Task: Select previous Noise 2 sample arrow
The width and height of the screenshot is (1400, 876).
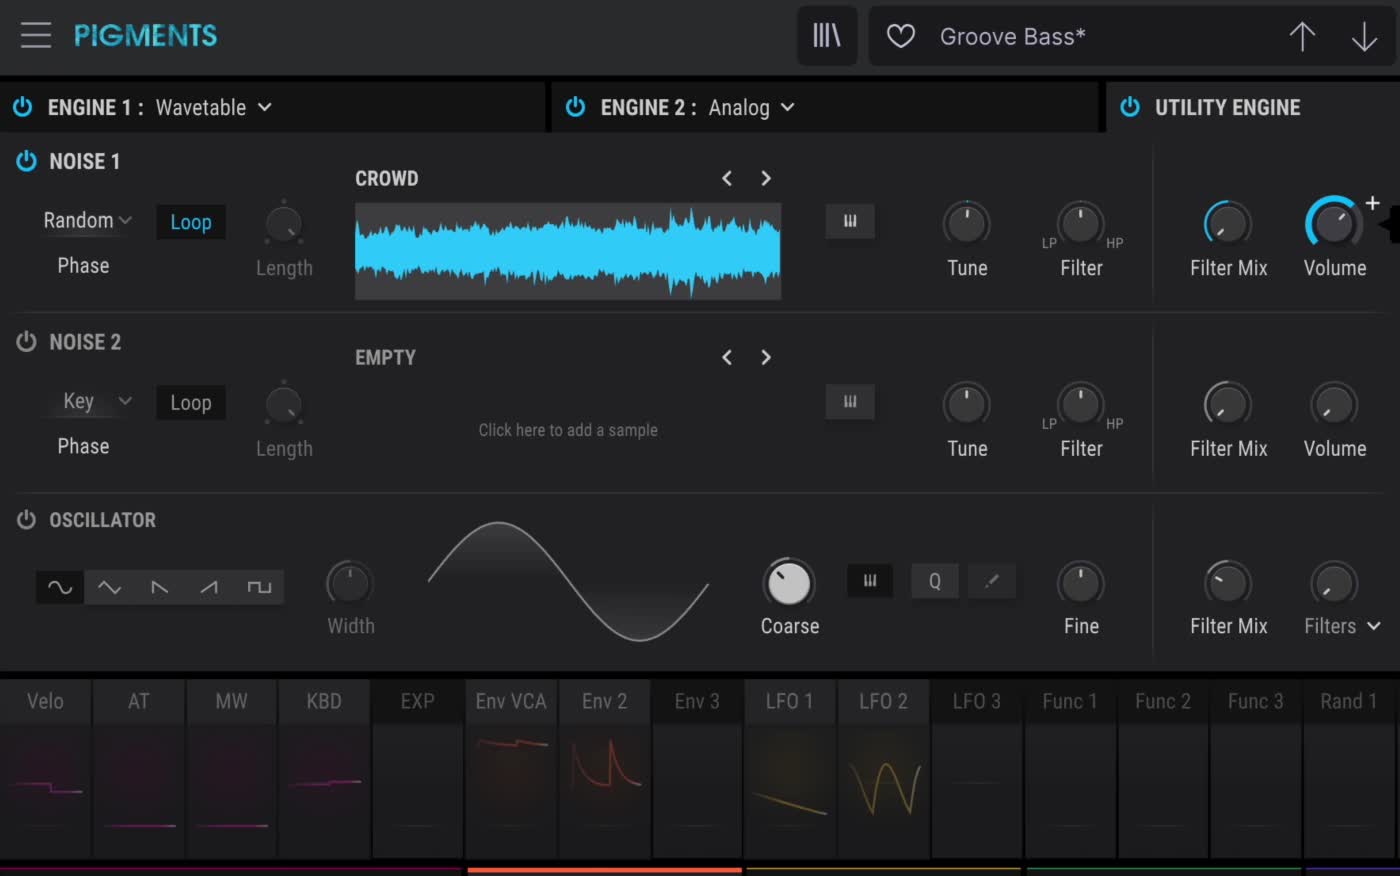Action: click(x=727, y=357)
